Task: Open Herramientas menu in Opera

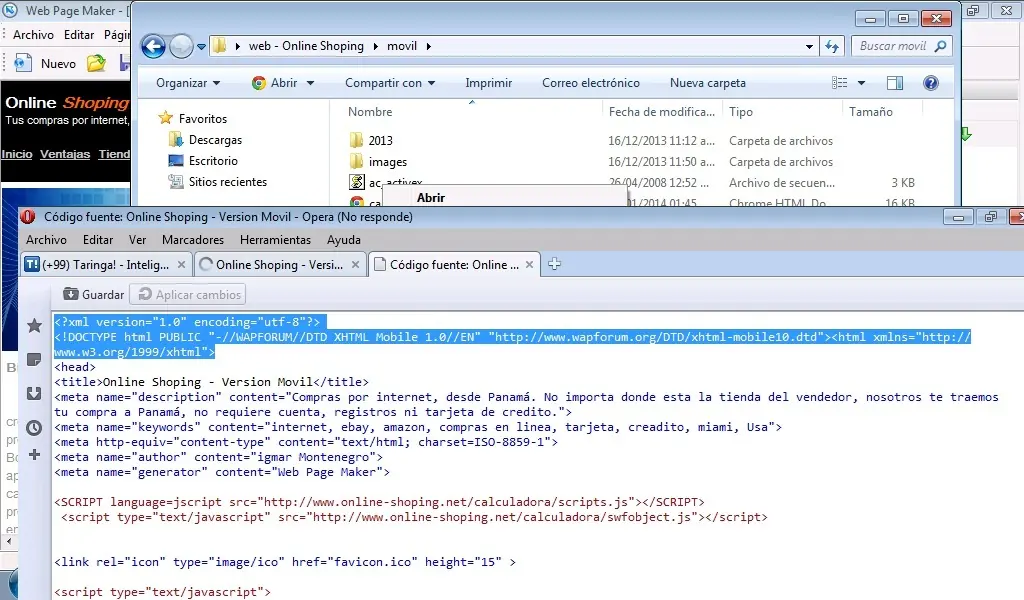Action: pos(275,240)
